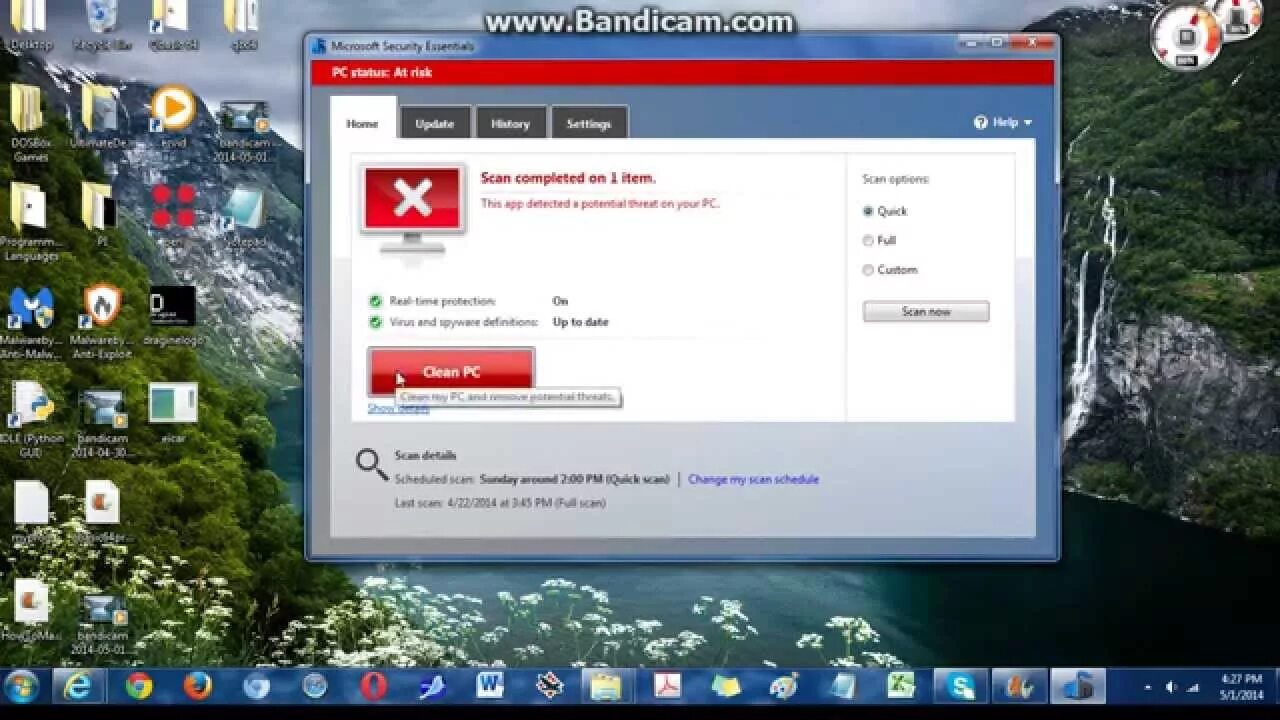Viewport: 1280px width, 720px height.
Task: Select red four-dots desktop shortcut
Action: (x=173, y=214)
